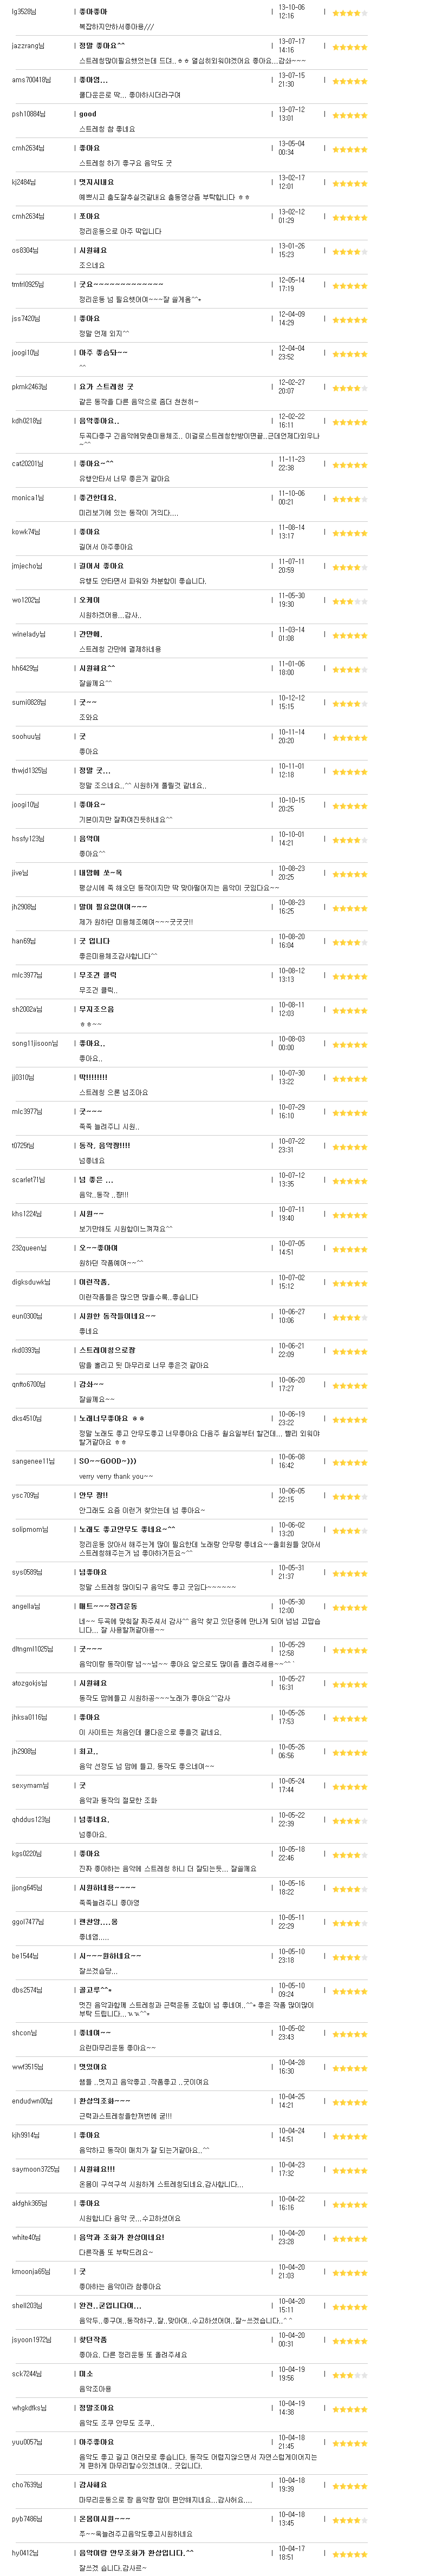The image size is (429, 2576).
Task: Click the text 'verry verry thank you~~'
Action: tap(116, 1477)
